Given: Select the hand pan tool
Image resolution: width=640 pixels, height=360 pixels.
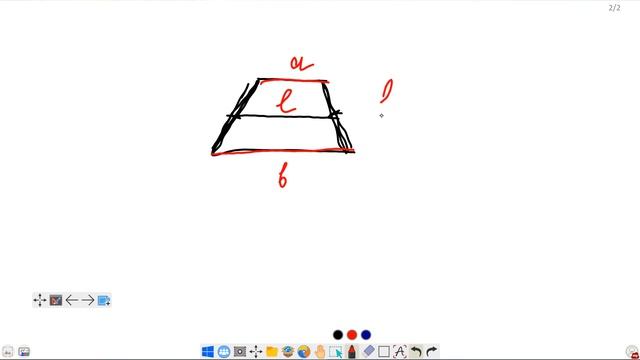Looking at the screenshot, I should click(320, 351).
